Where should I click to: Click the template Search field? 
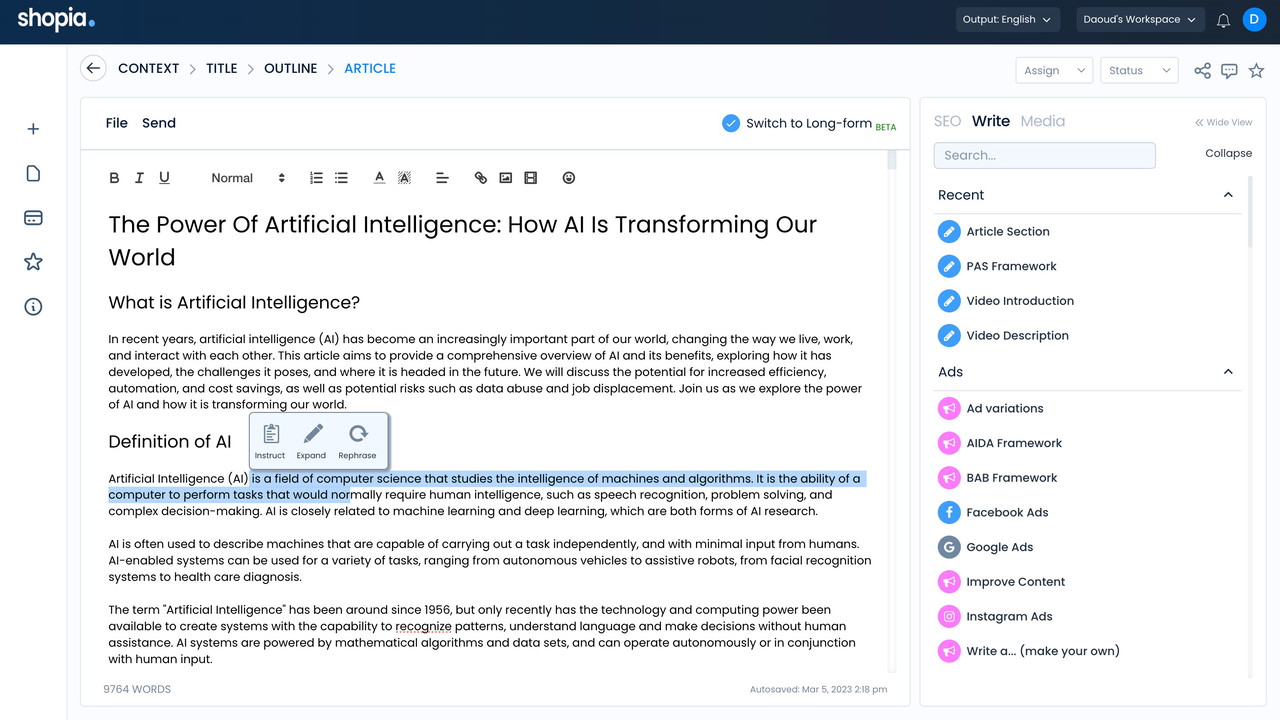click(1044, 155)
